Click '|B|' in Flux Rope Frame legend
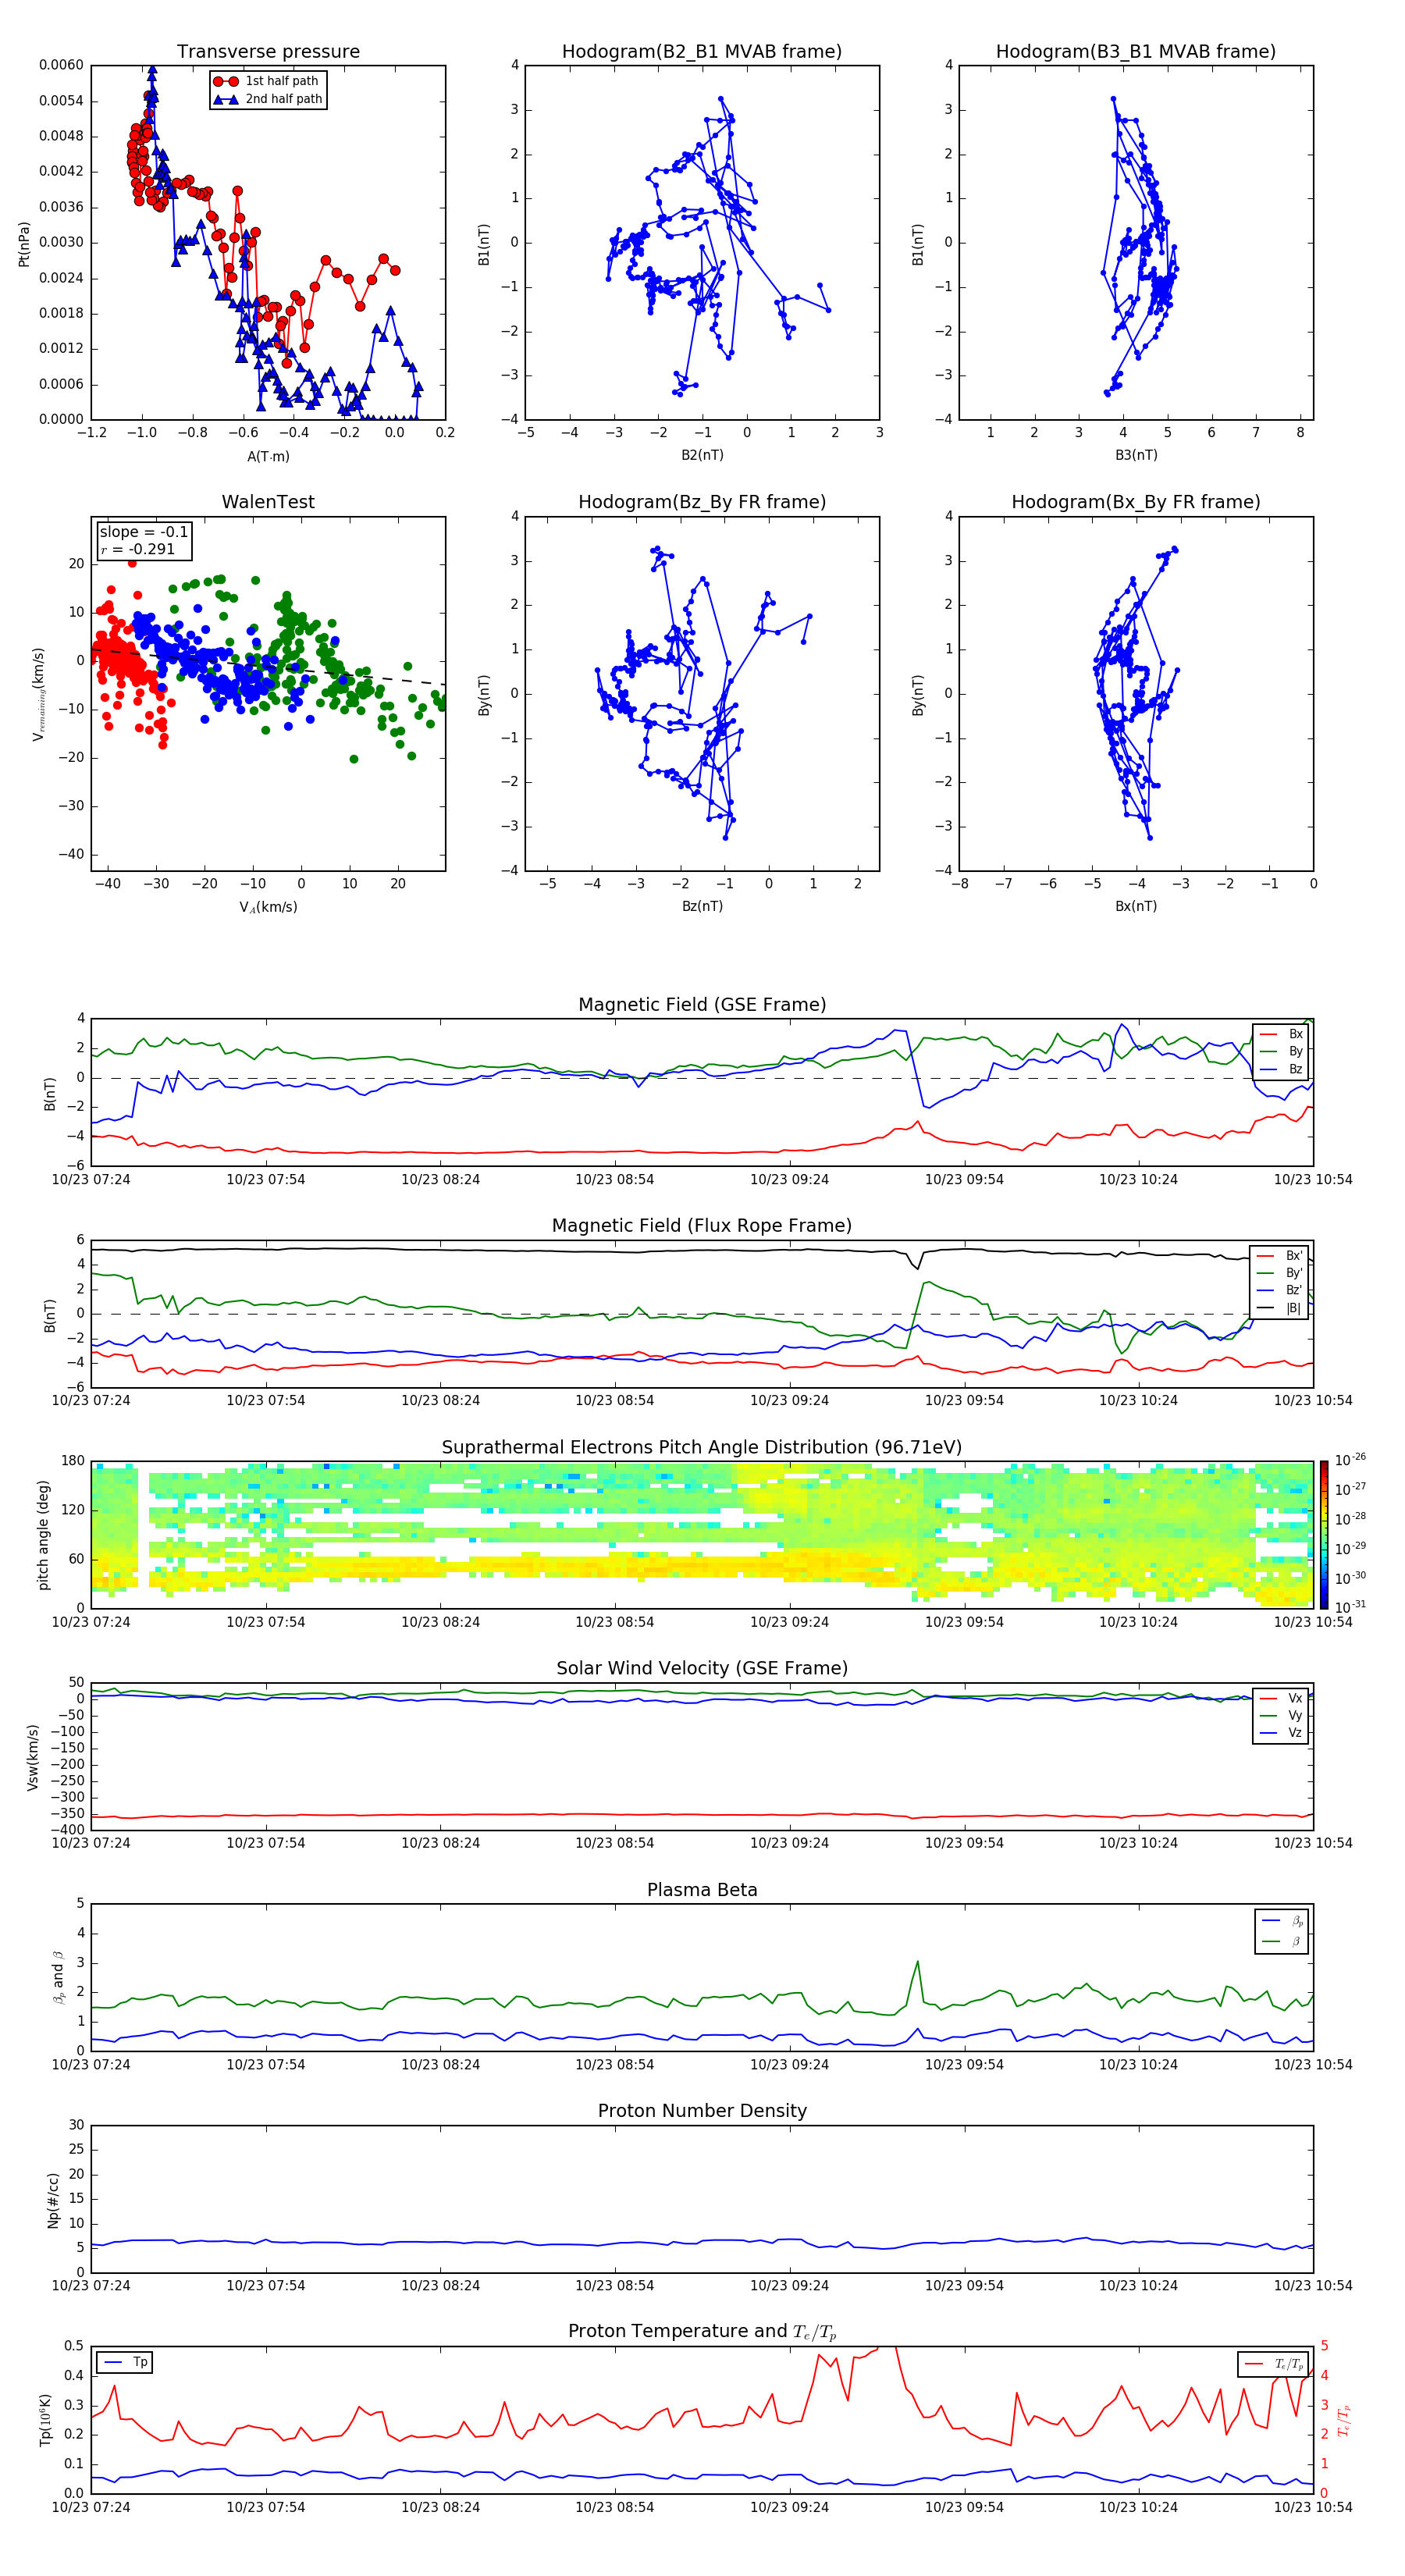The width and height of the screenshot is (1405, 2576). click(x=1280, y=1308)
